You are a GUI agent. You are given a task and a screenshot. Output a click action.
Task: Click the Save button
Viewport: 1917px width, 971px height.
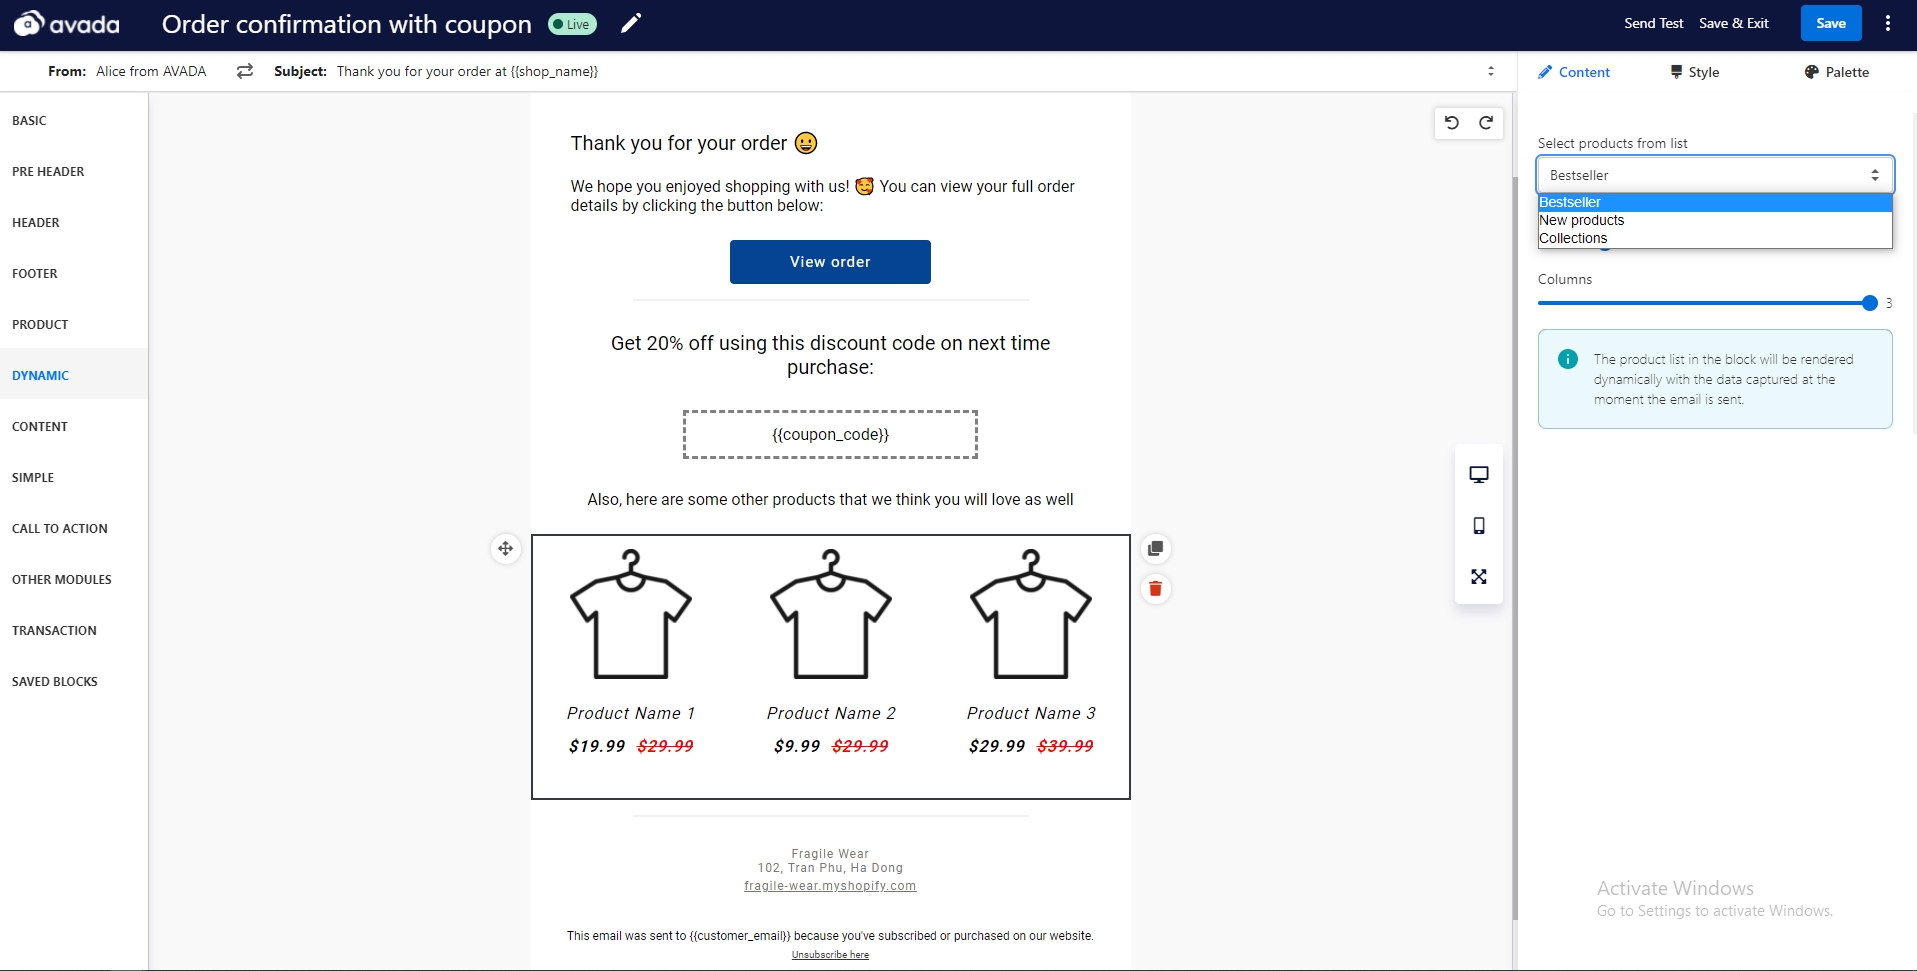coord(1830,23)
